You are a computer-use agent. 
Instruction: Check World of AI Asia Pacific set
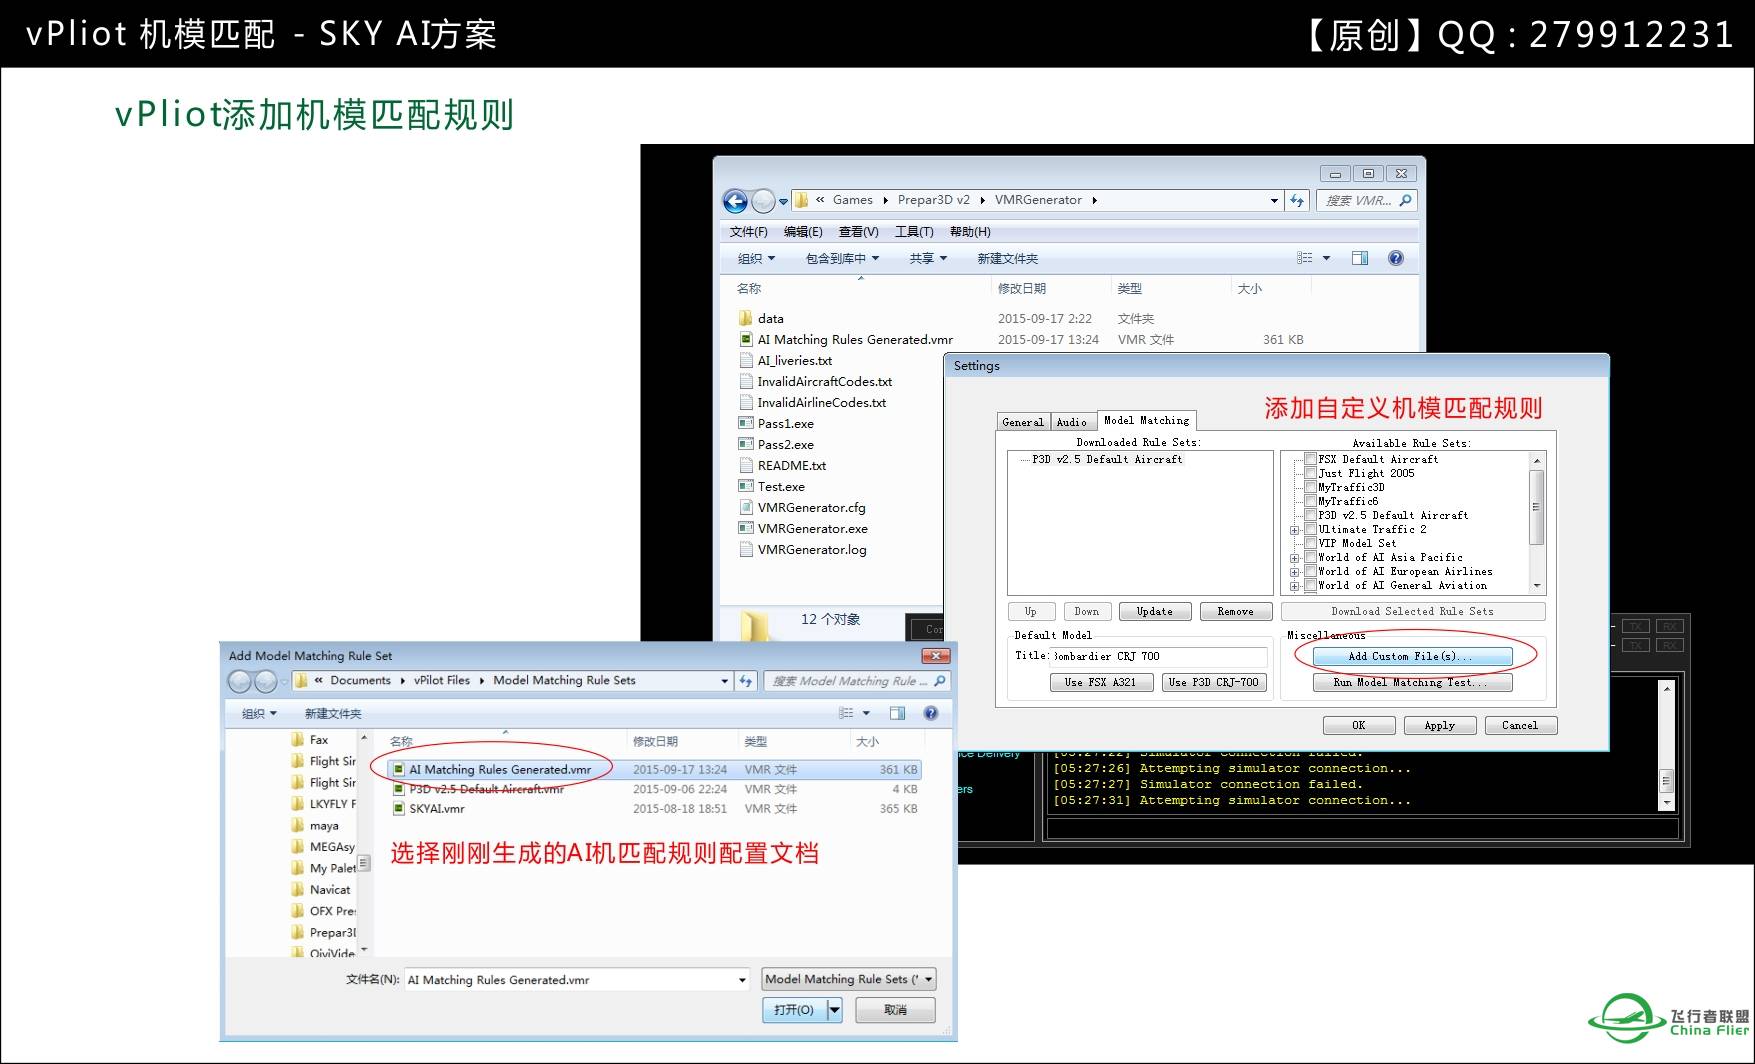click(x=1310, y=557)
